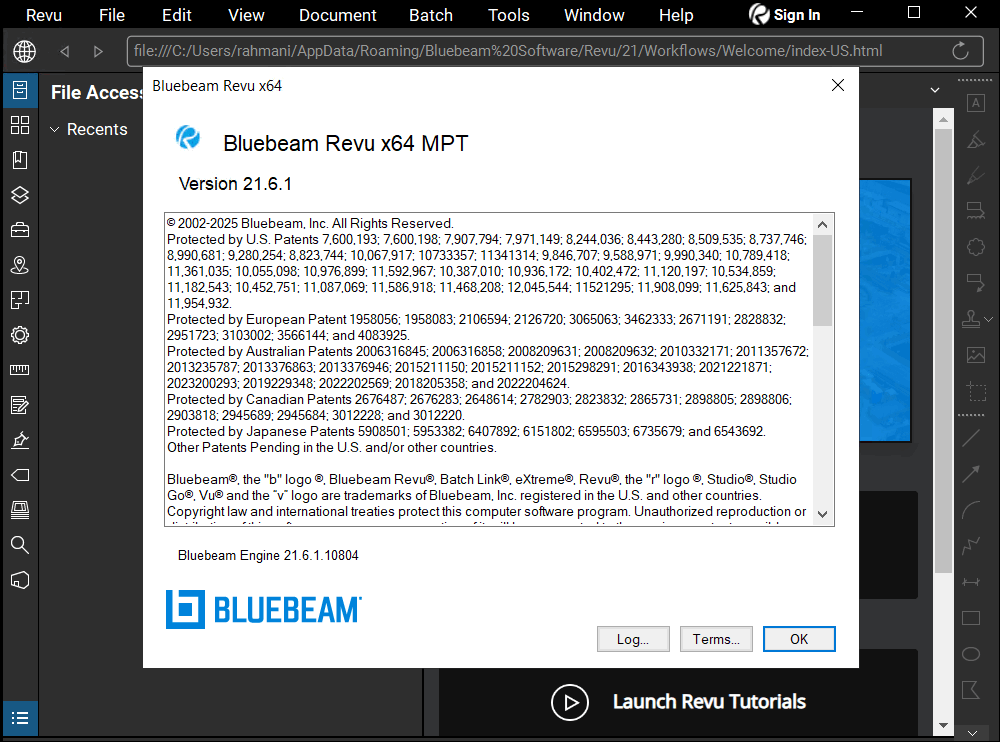
Task: Open the Measurements ruler panel icon
Action: tap(20, 370)
